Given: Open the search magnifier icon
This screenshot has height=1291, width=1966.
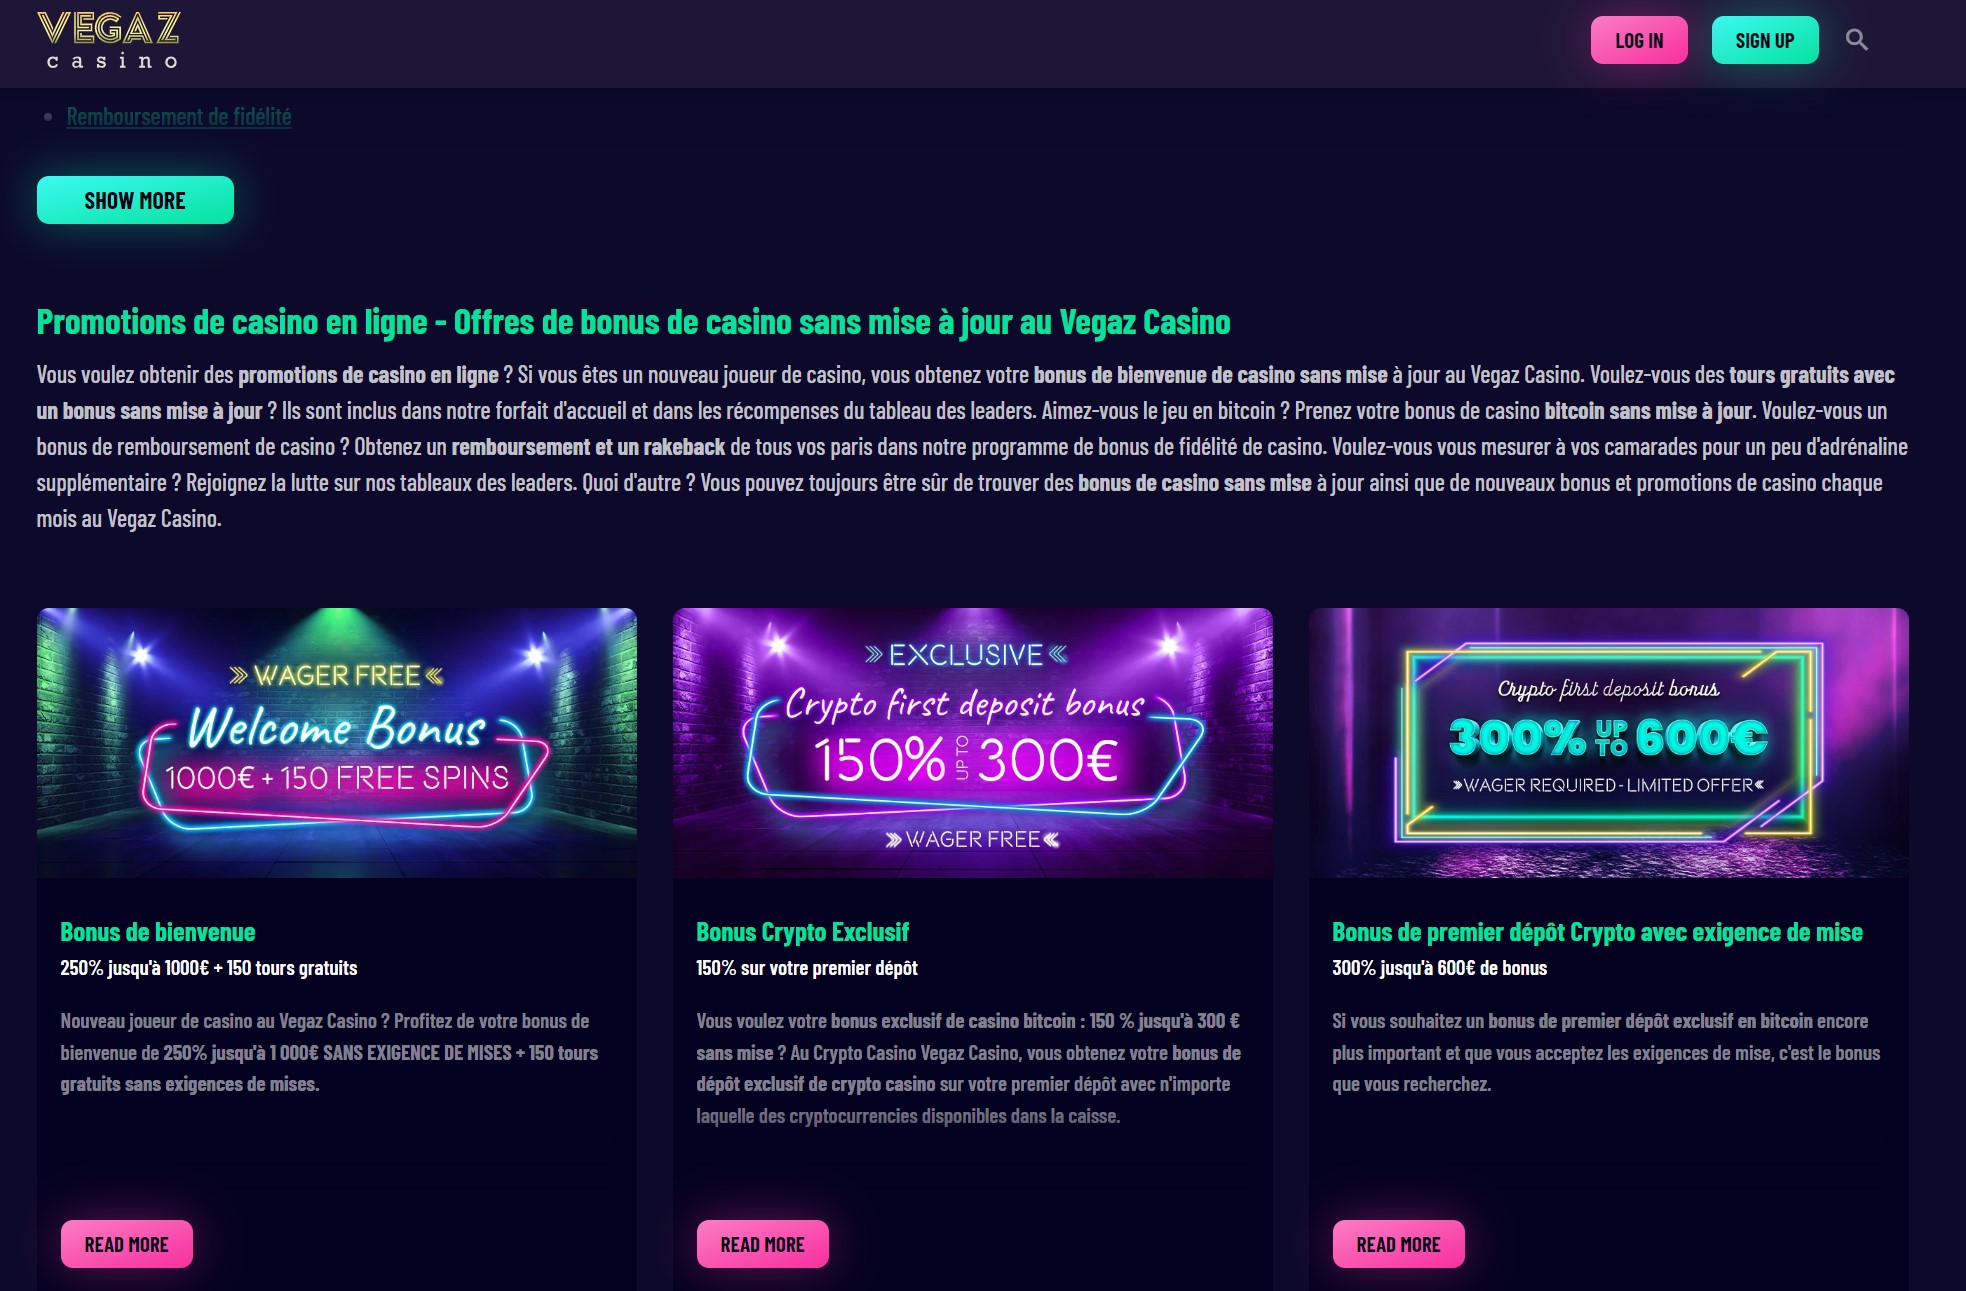Looking at the screenshot, I should point(1857,40).
